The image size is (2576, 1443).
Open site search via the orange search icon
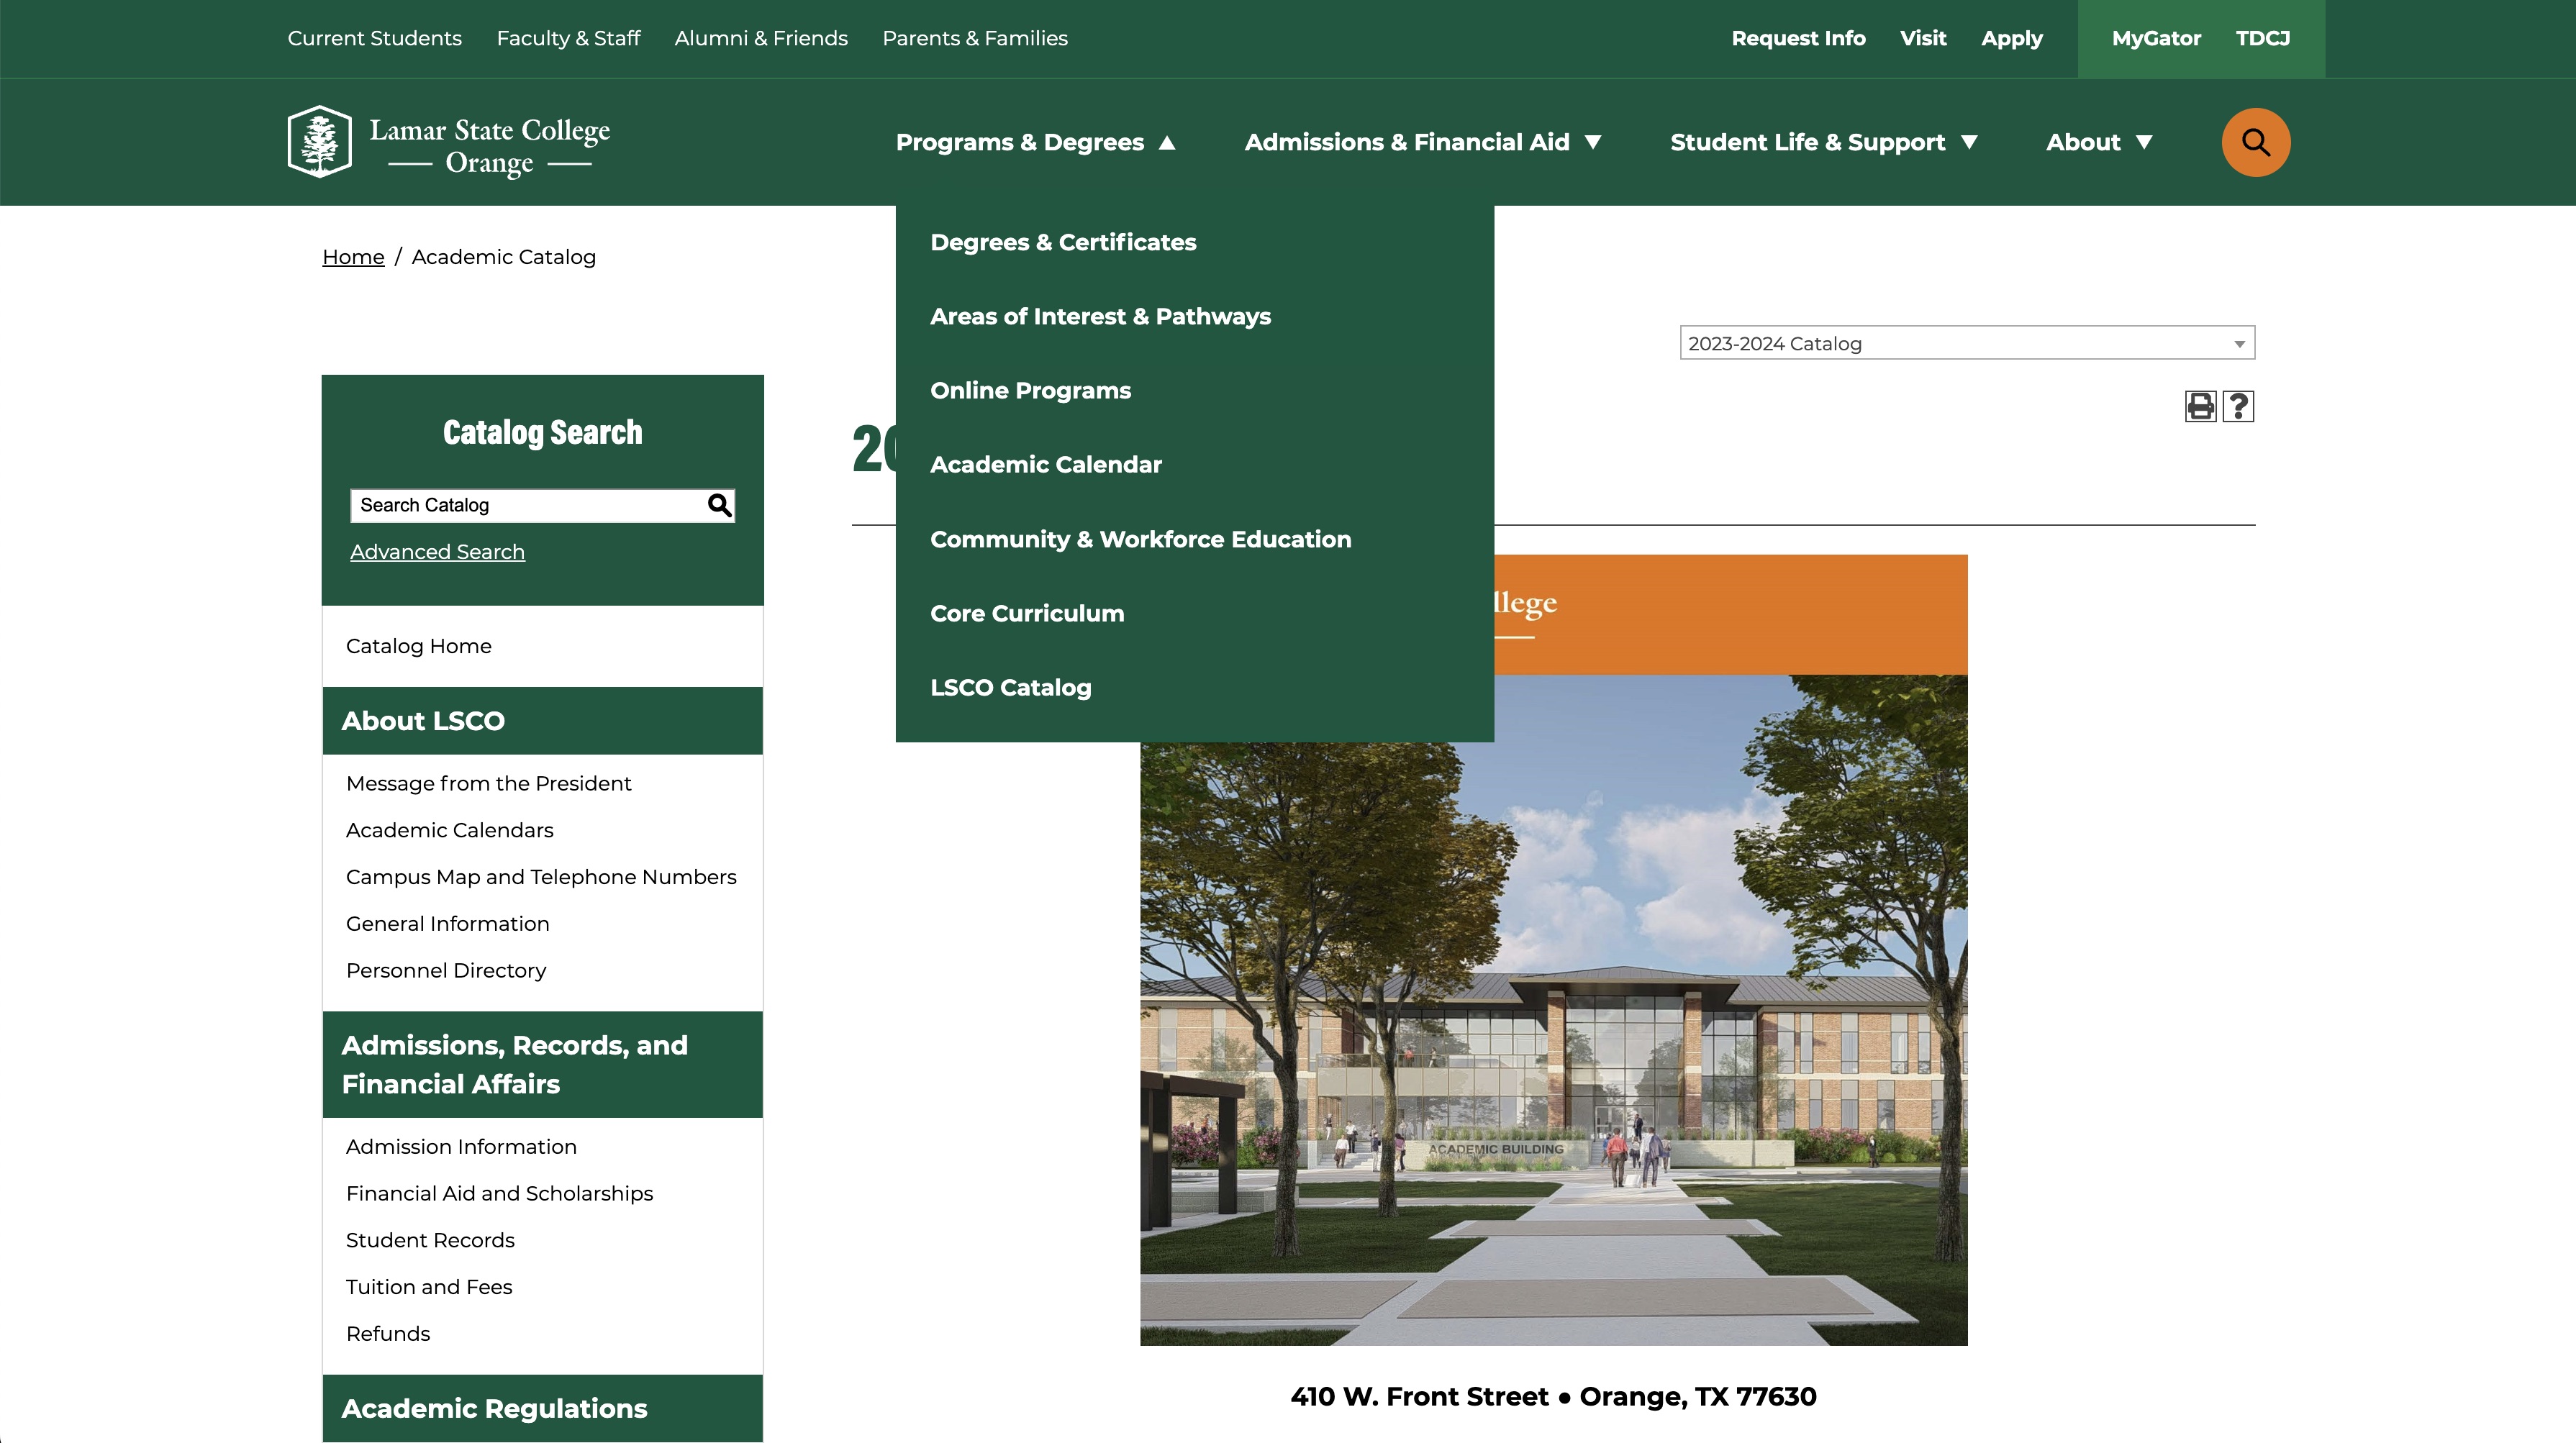pos(2255,142)
